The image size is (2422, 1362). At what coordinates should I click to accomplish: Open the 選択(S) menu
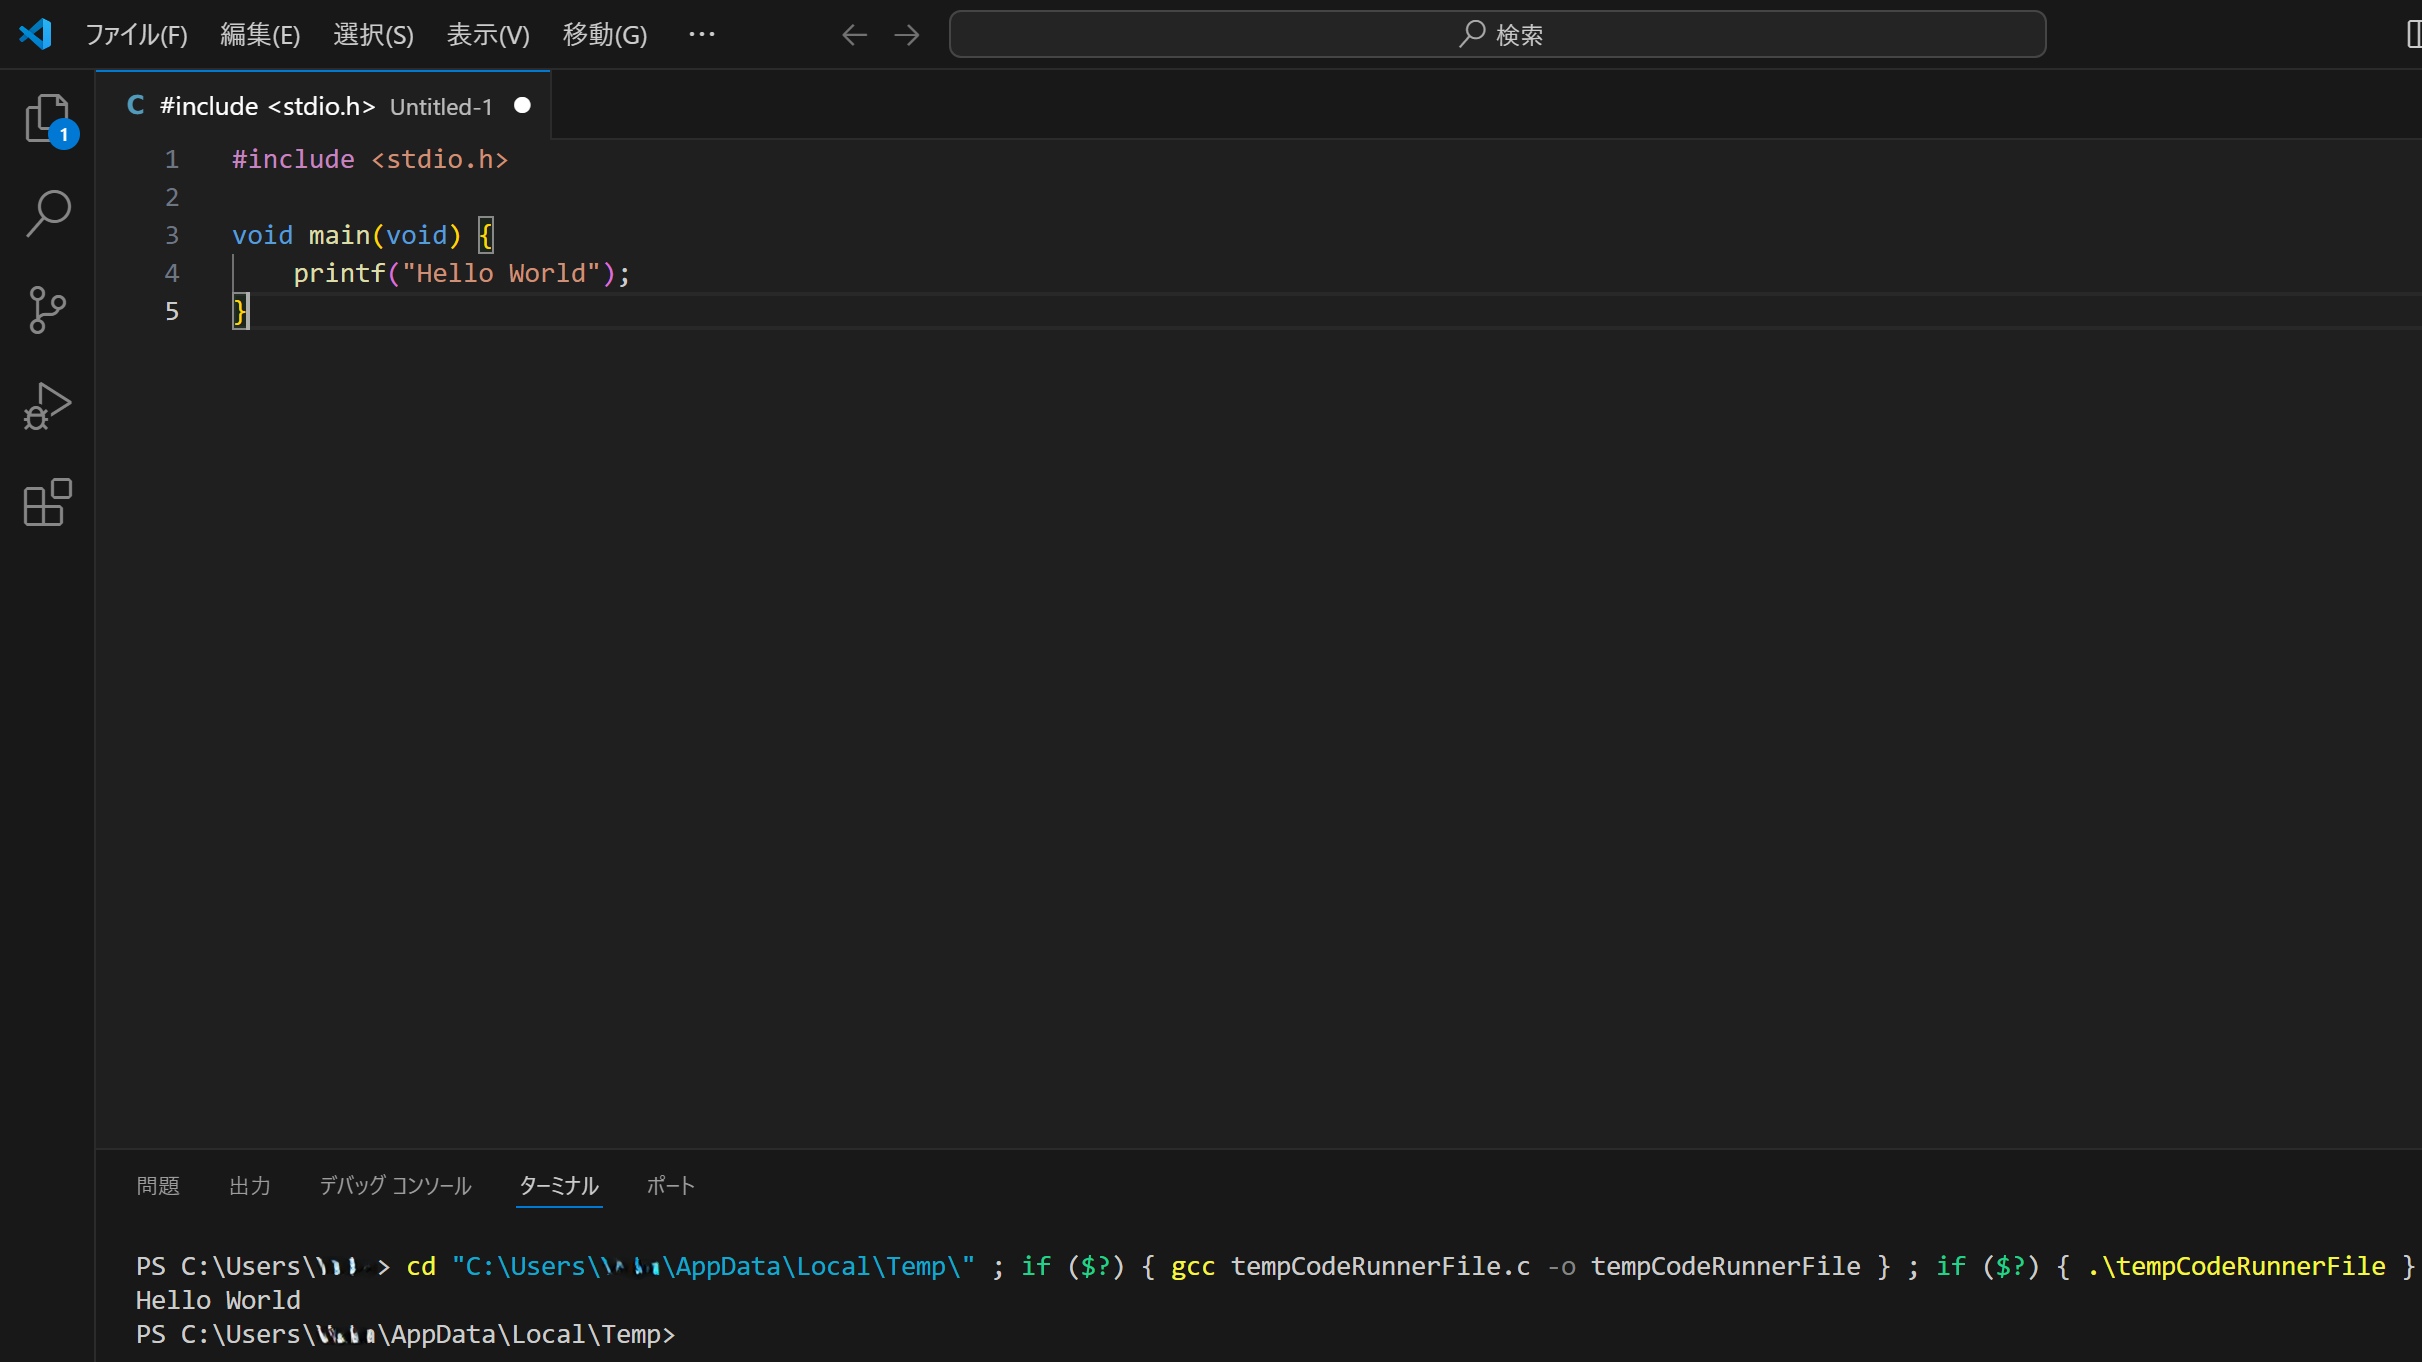(373, 35)
